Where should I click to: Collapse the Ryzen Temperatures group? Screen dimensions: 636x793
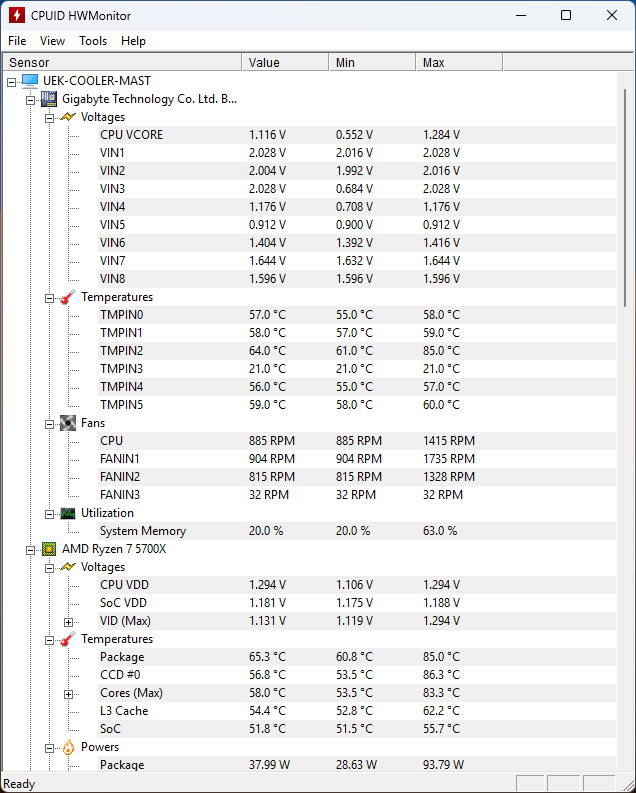[50, 640]
